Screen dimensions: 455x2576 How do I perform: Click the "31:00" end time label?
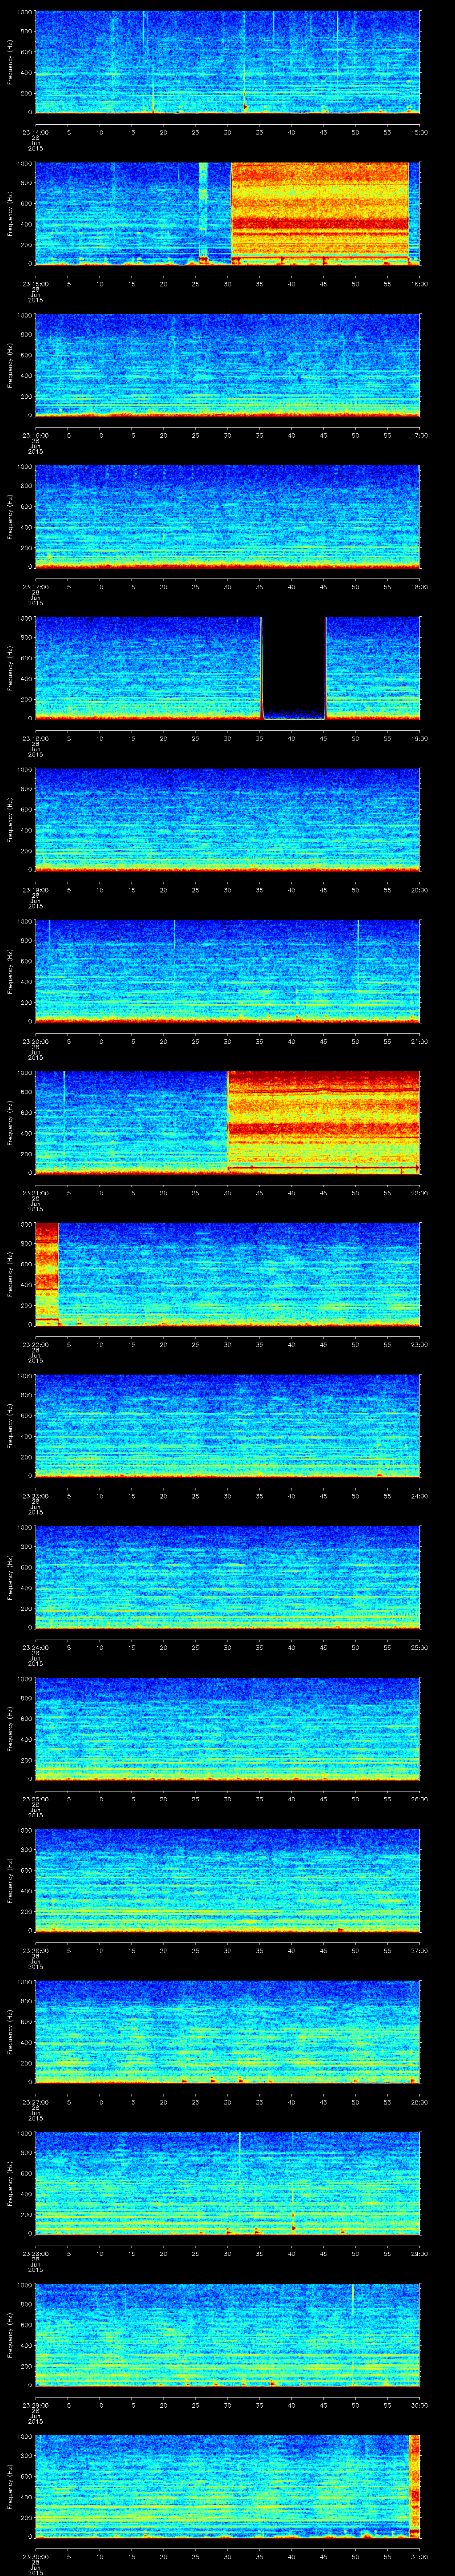[x=419, y=2557]
